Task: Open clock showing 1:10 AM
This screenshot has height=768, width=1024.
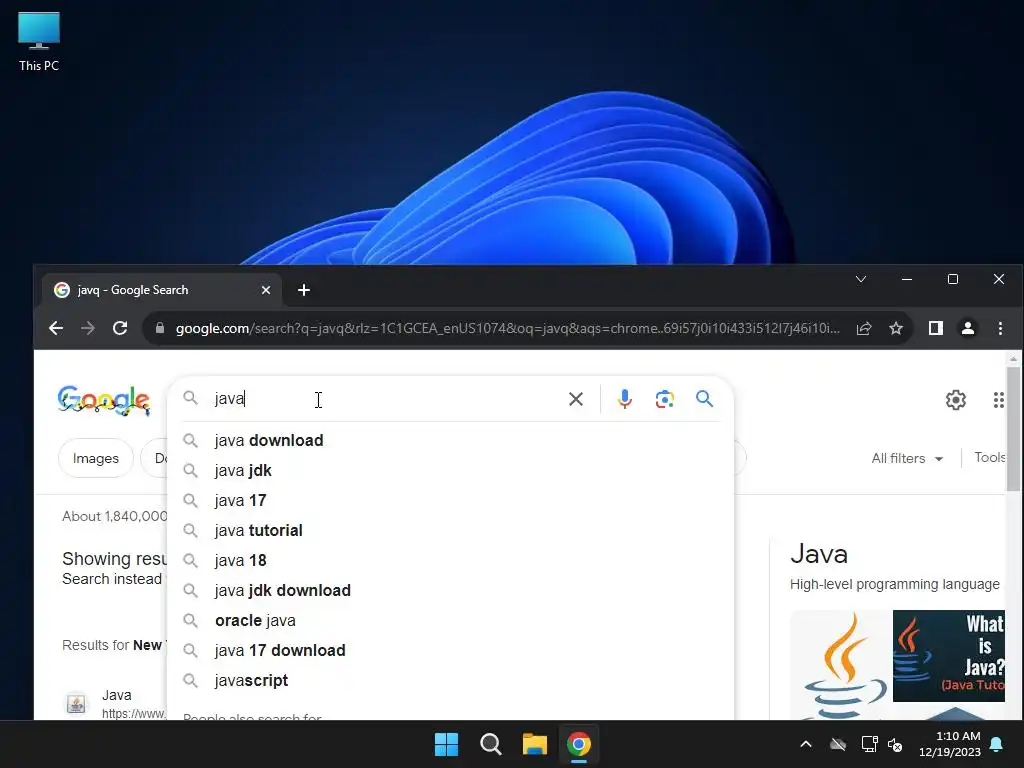Action: point(950,744)
